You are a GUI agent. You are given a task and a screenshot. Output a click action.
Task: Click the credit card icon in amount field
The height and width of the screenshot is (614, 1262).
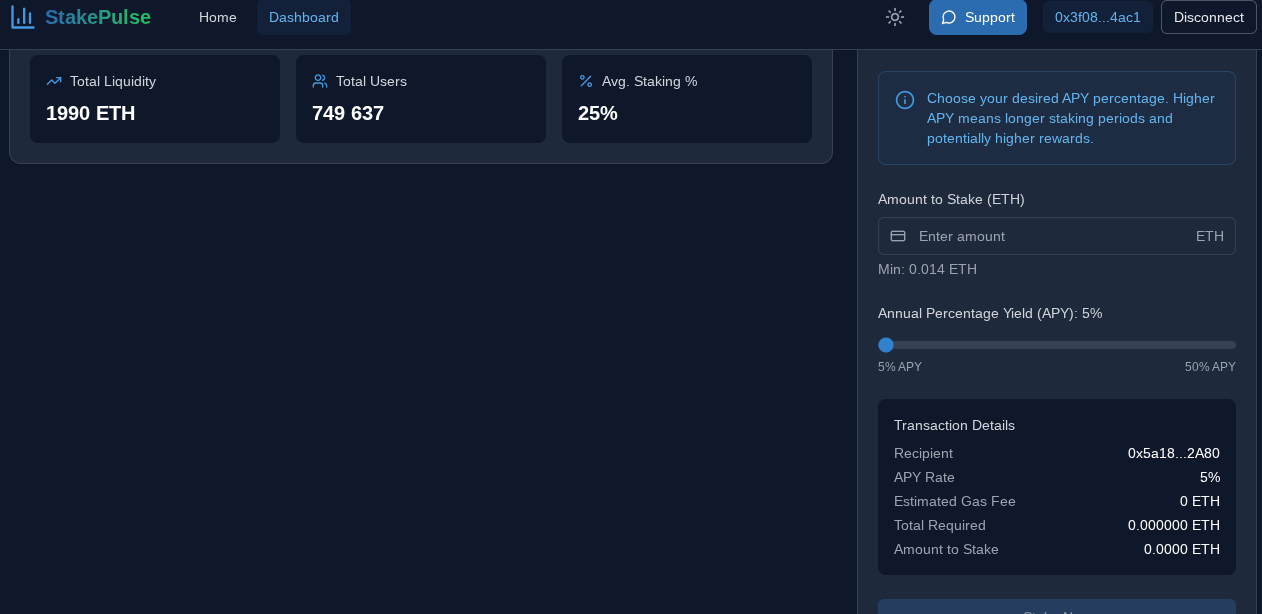(x=898, y=236)
